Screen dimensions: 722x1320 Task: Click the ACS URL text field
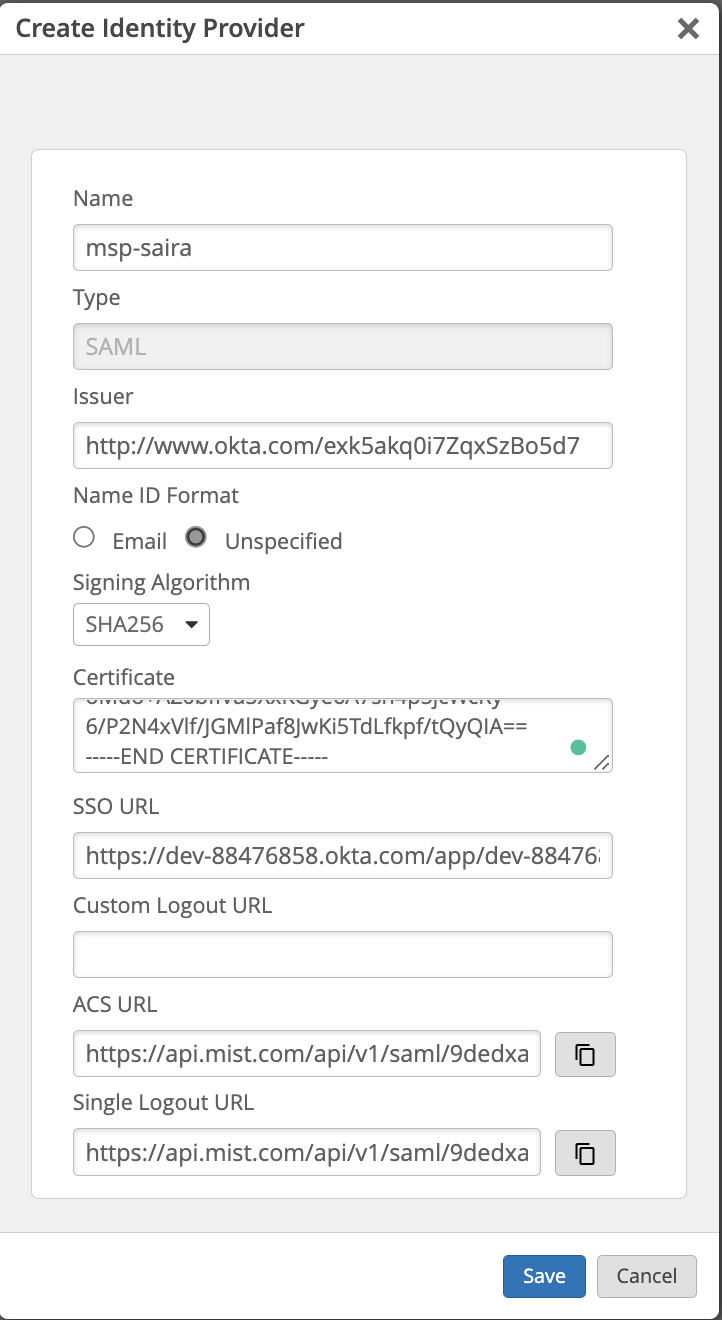point(306,1054)
